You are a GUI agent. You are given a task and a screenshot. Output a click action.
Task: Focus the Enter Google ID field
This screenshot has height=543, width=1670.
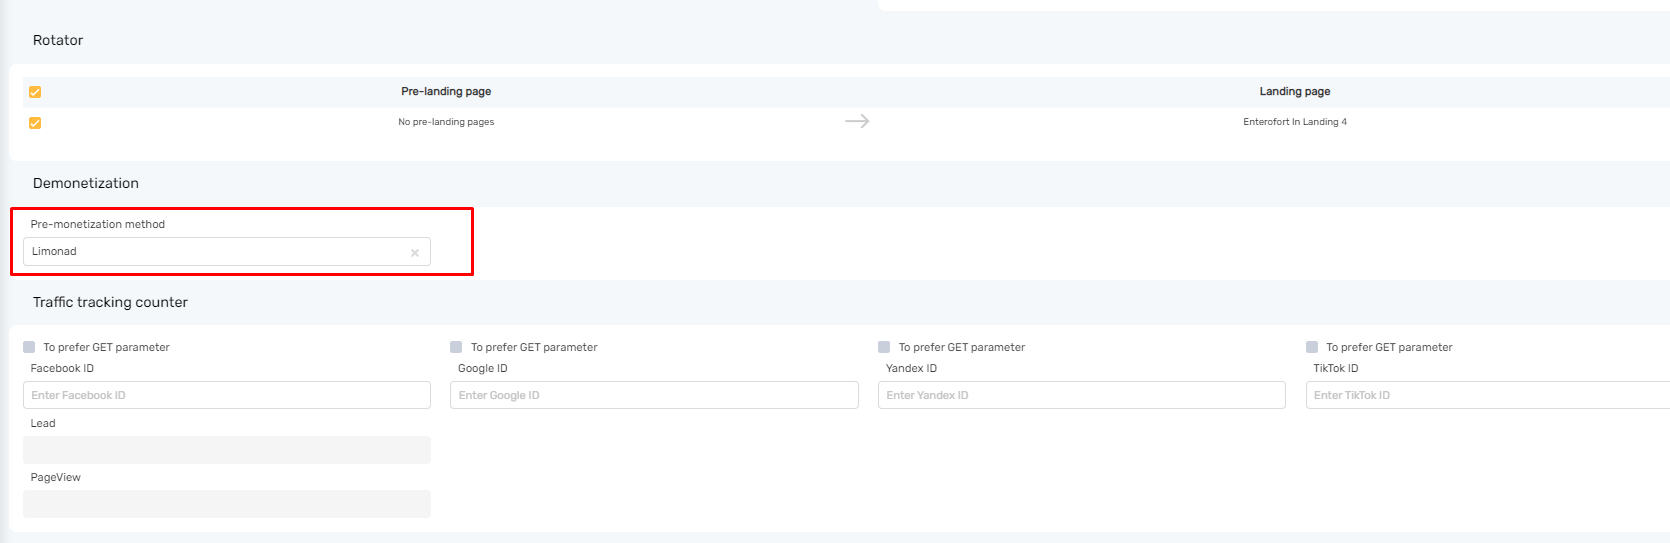pyautogui.click(x=654, y=395)
